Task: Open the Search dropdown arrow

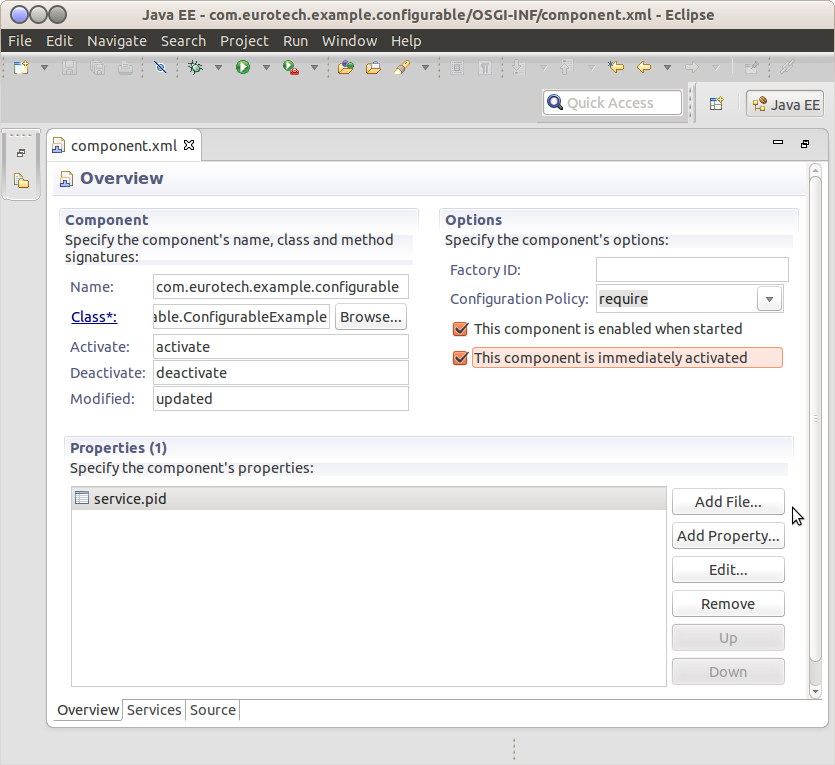Action: [425, 68]
